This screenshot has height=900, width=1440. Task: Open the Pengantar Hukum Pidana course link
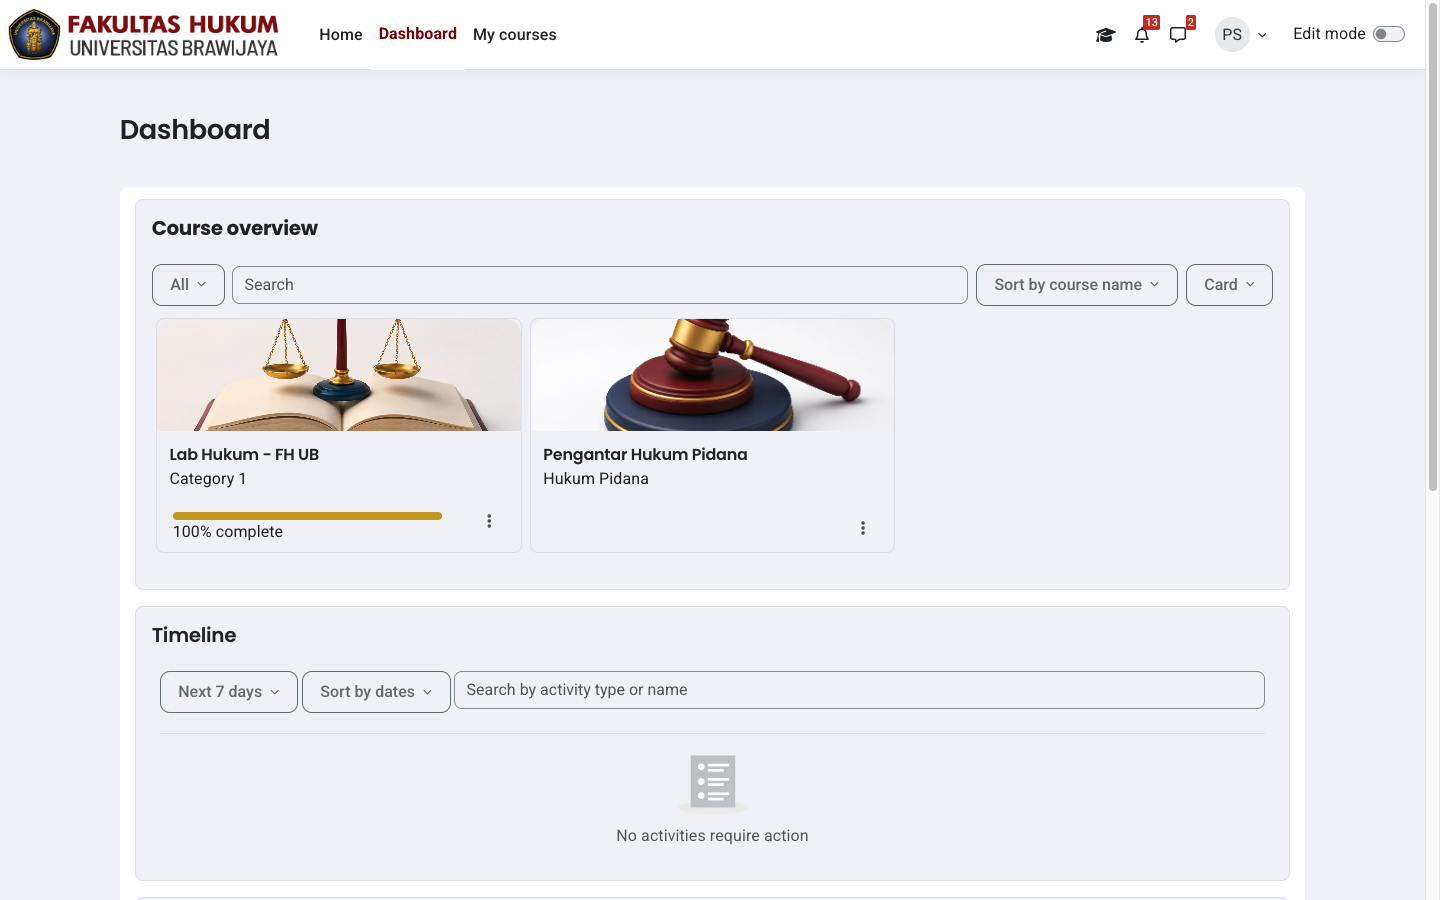click(x=645, y=454)
